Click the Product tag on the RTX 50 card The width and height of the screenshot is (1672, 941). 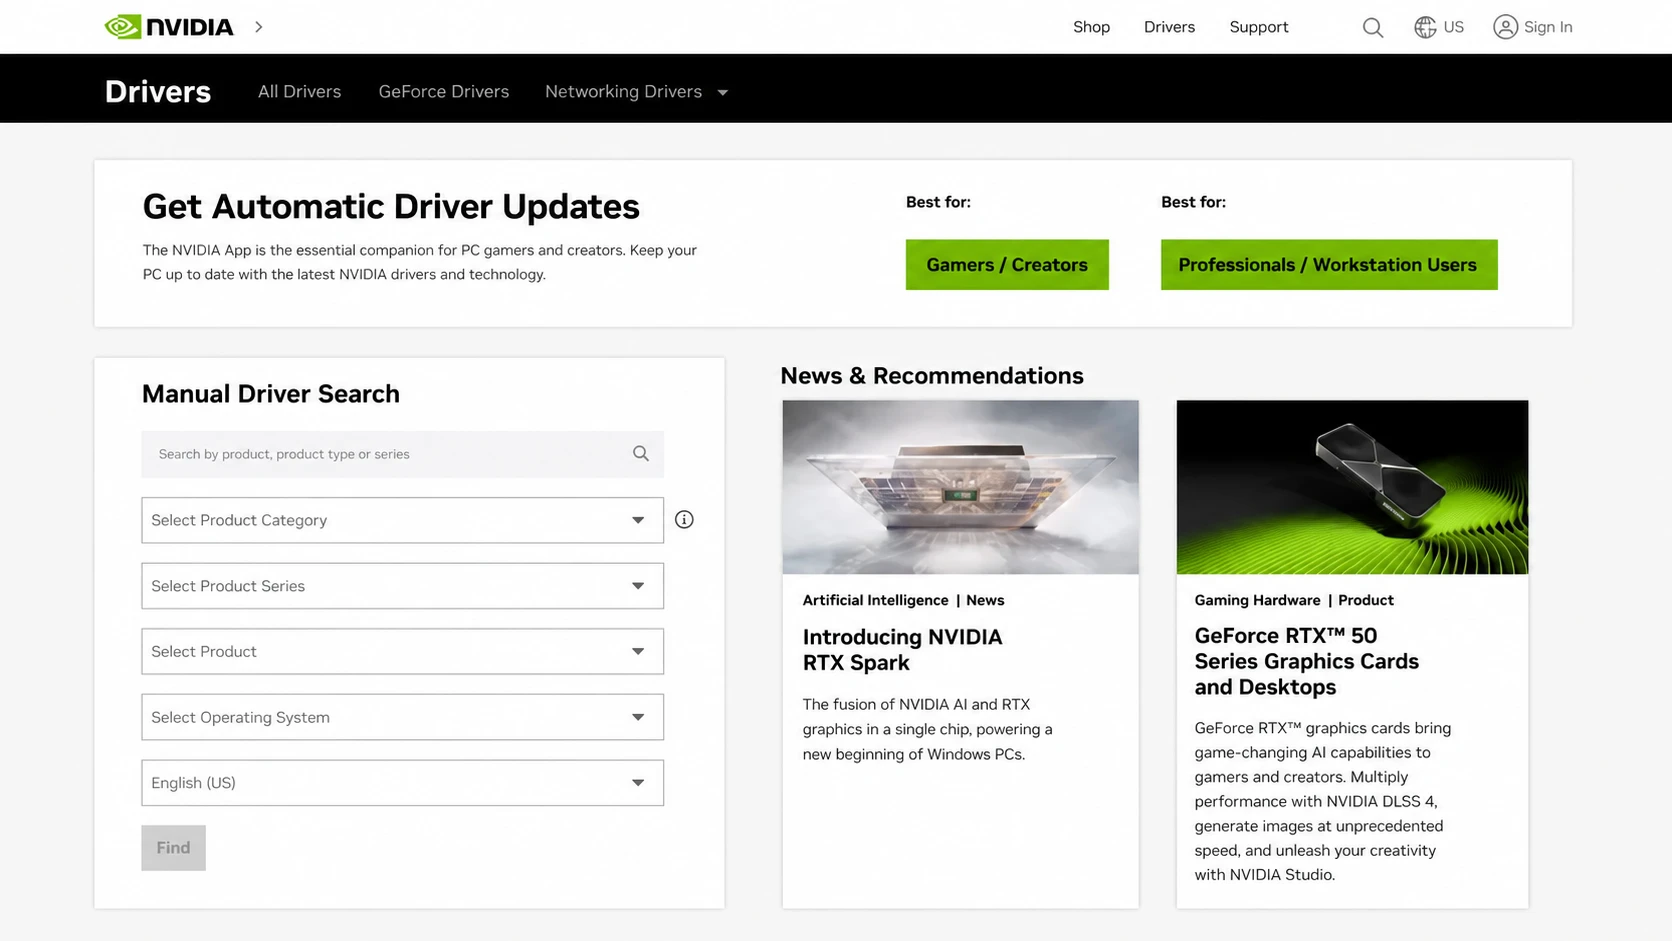coord(1366,600)
